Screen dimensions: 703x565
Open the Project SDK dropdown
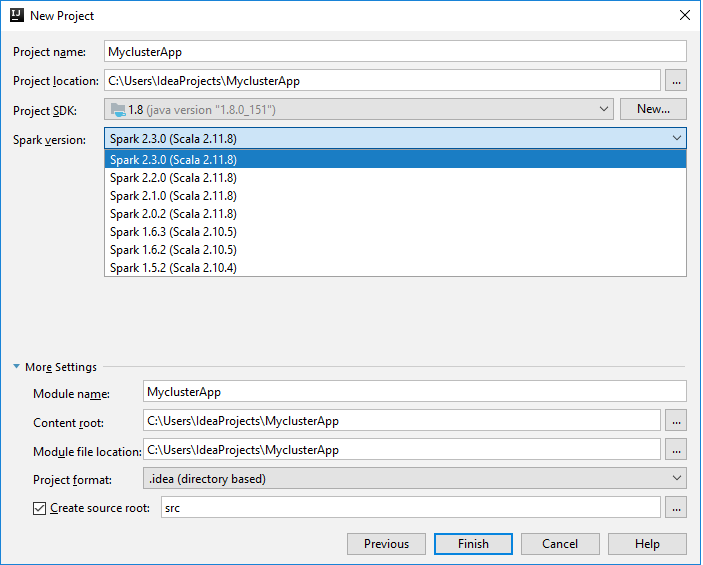point(359,109)
